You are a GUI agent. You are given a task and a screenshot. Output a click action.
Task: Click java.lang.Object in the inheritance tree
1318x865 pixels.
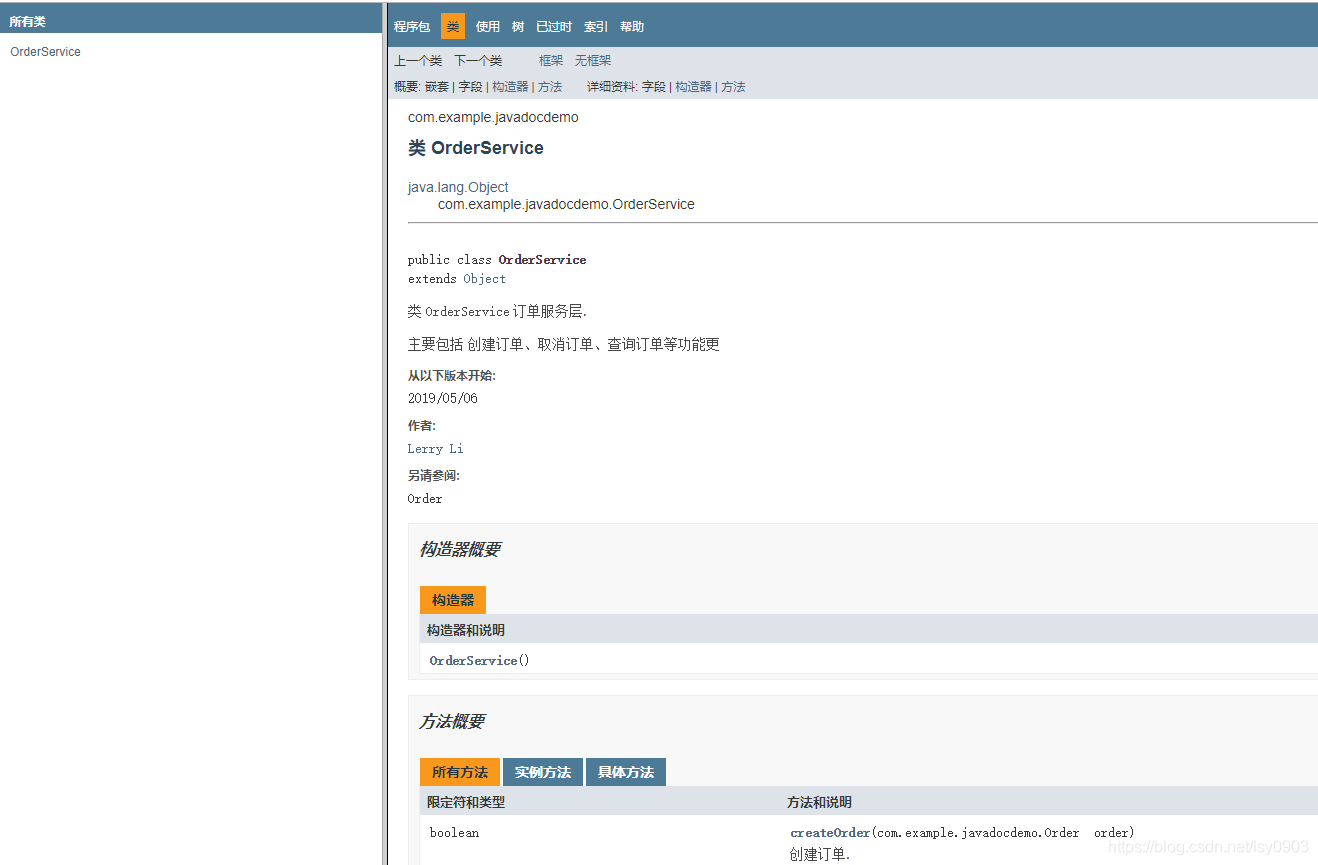(458, 187)
